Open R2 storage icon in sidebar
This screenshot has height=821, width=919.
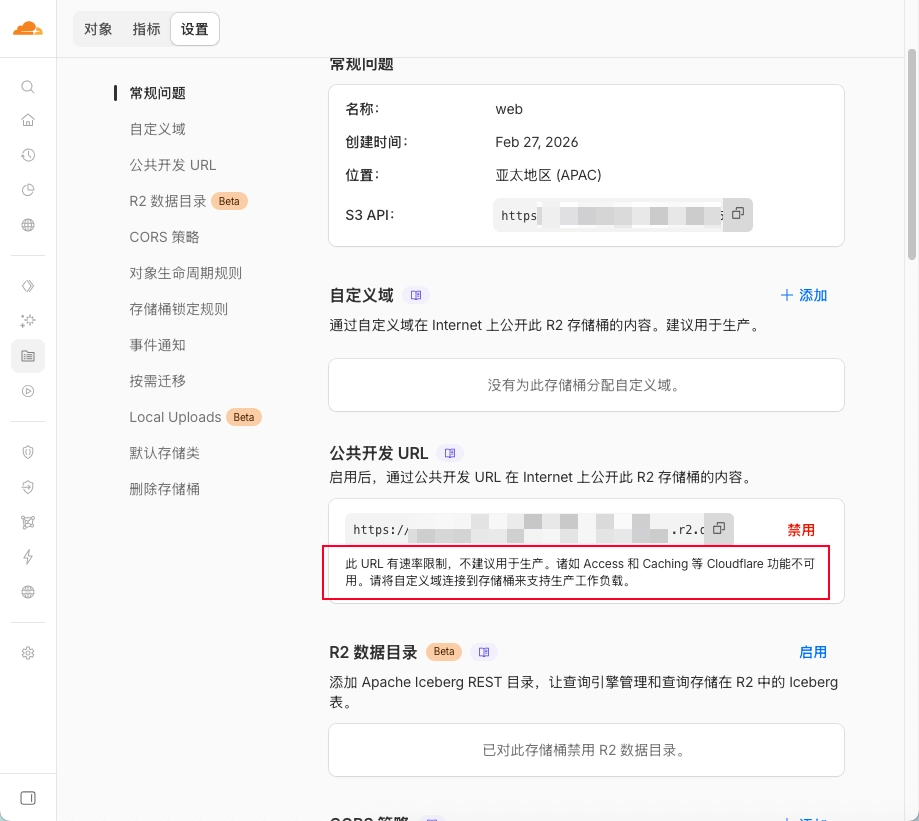(x=28, y=355)
